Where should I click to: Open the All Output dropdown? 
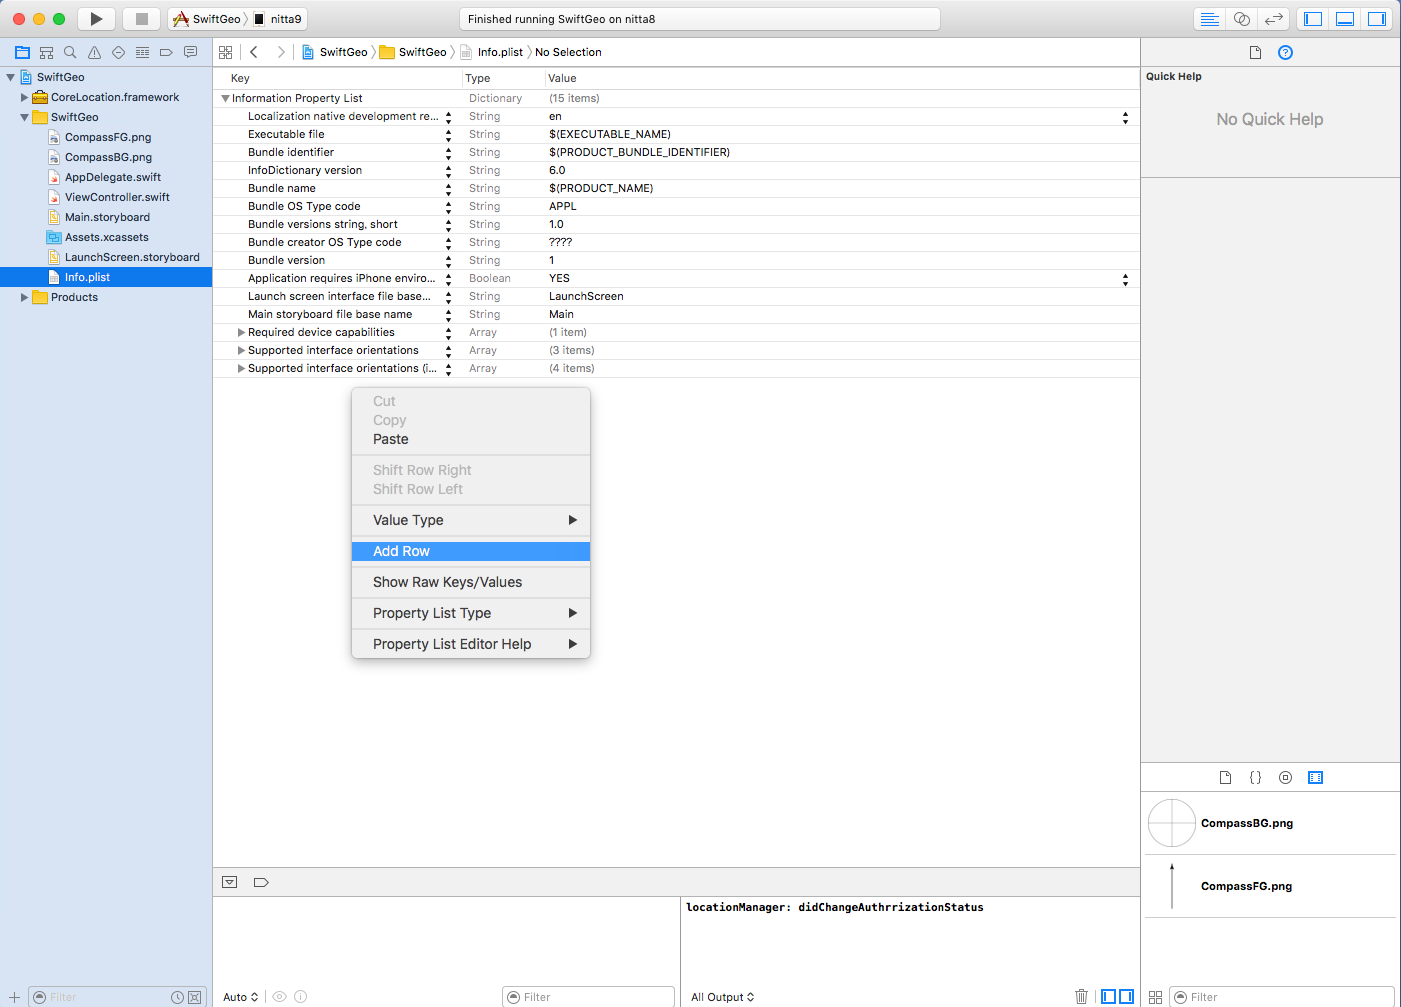tap(722, 997)
